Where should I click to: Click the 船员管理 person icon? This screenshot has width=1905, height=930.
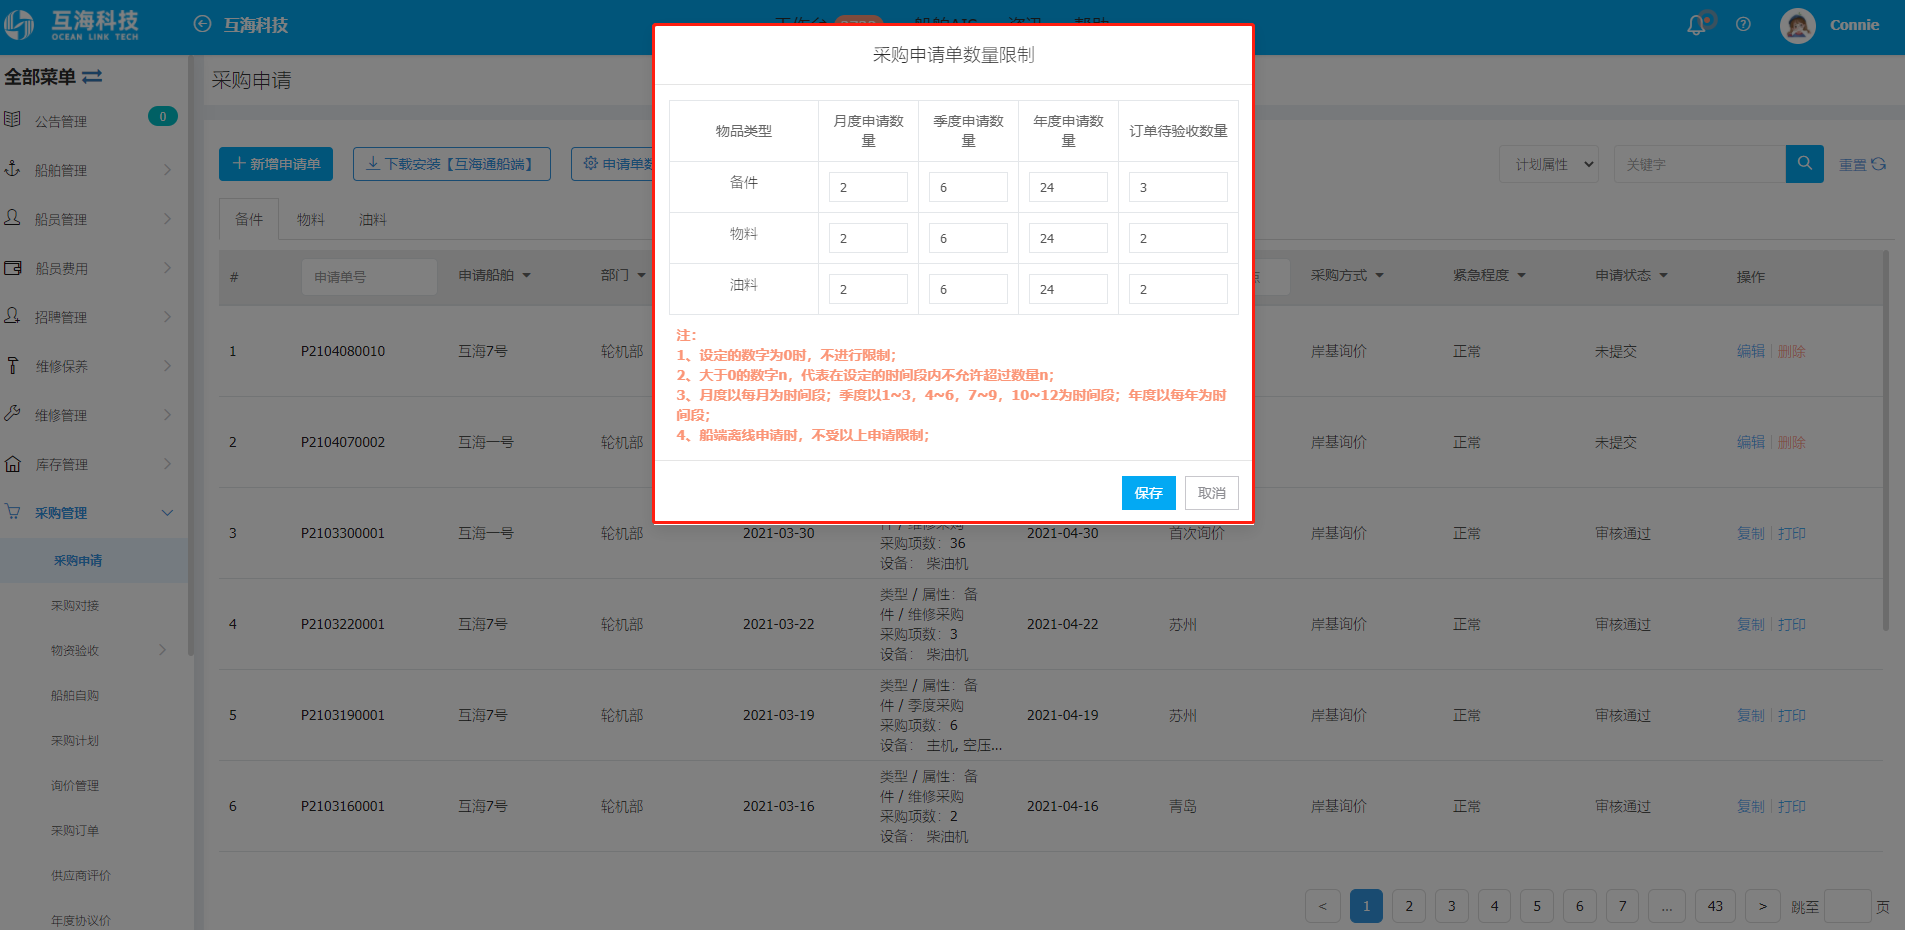point(12,218)
